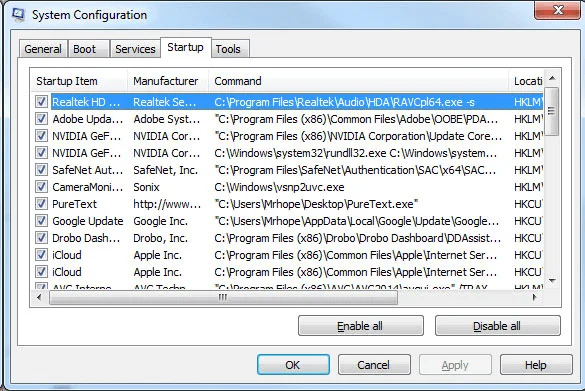585x391 pixels.
Task: Click the right arrow of horizontal scrollbar
Action: (535, 297)
